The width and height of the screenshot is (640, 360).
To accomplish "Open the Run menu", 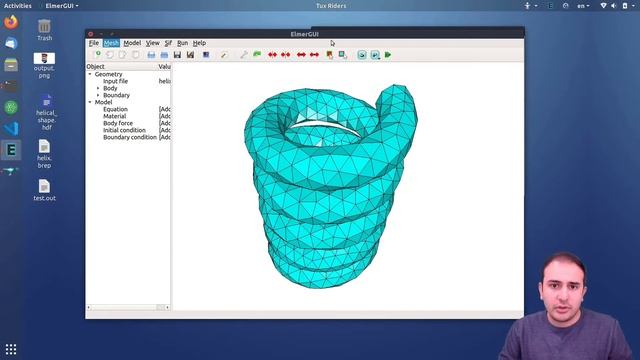I will coord(182,43).
